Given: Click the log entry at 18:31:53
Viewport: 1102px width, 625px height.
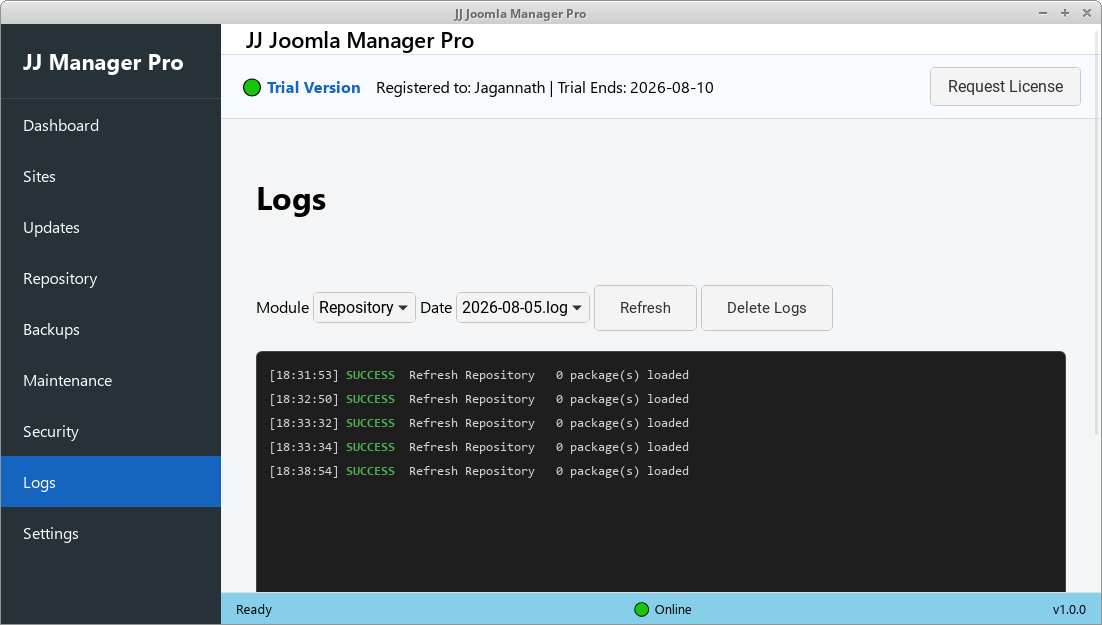Looking at the screenshot, I should point(479,375).
